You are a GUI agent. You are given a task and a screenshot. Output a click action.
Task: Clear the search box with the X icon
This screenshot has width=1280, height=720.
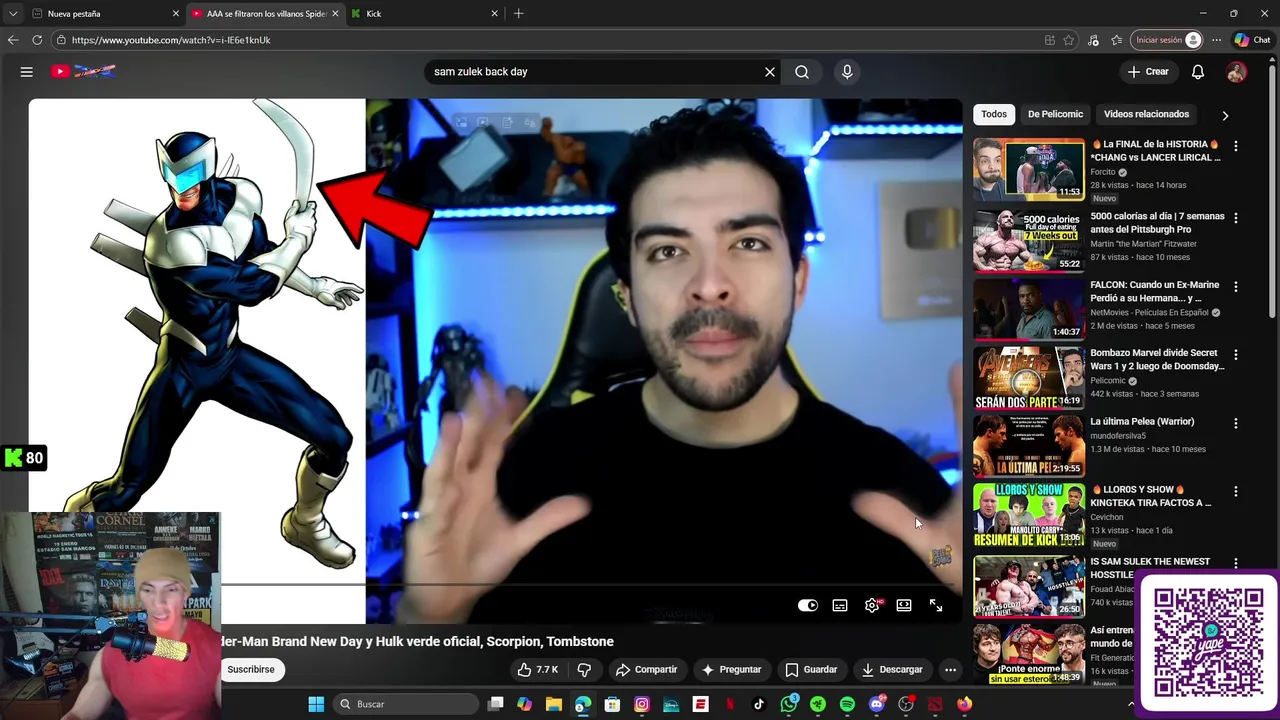(x=770, y=72)
